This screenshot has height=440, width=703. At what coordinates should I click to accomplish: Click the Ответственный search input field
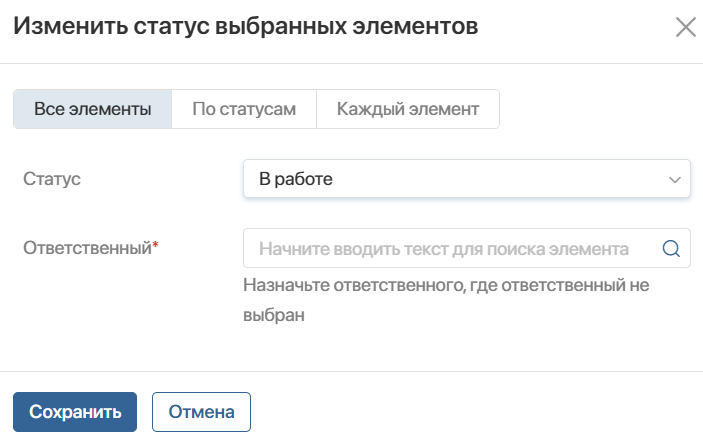point(467,248)
